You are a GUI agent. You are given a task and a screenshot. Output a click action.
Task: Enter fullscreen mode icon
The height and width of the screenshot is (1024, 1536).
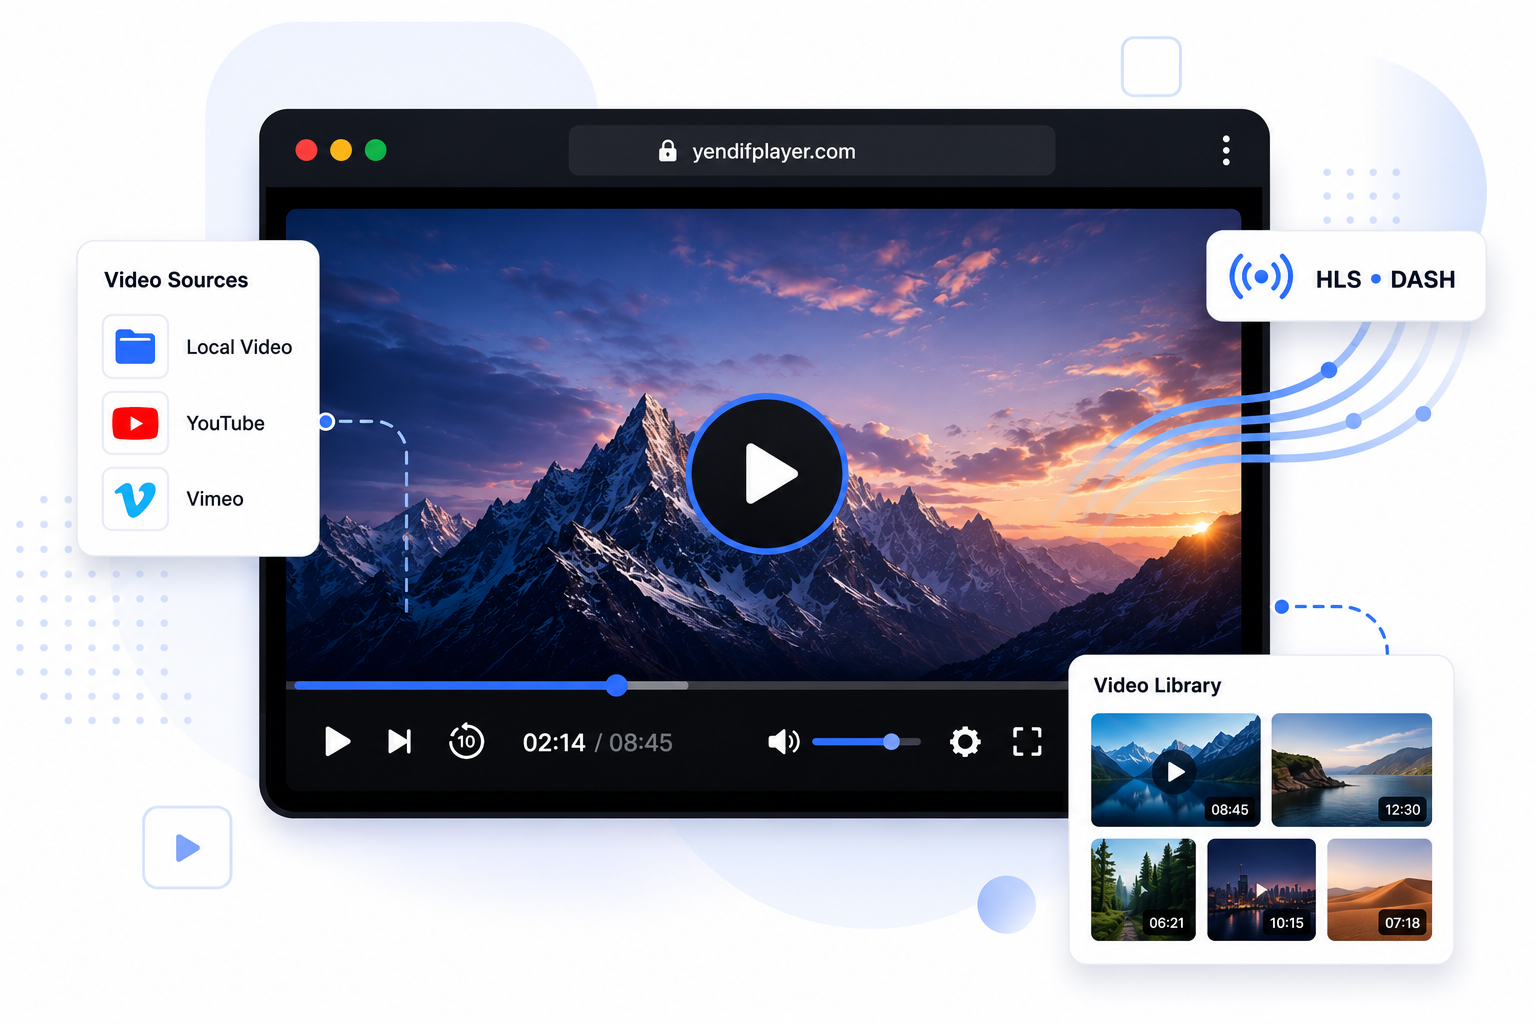click(x=1027, y=741)
